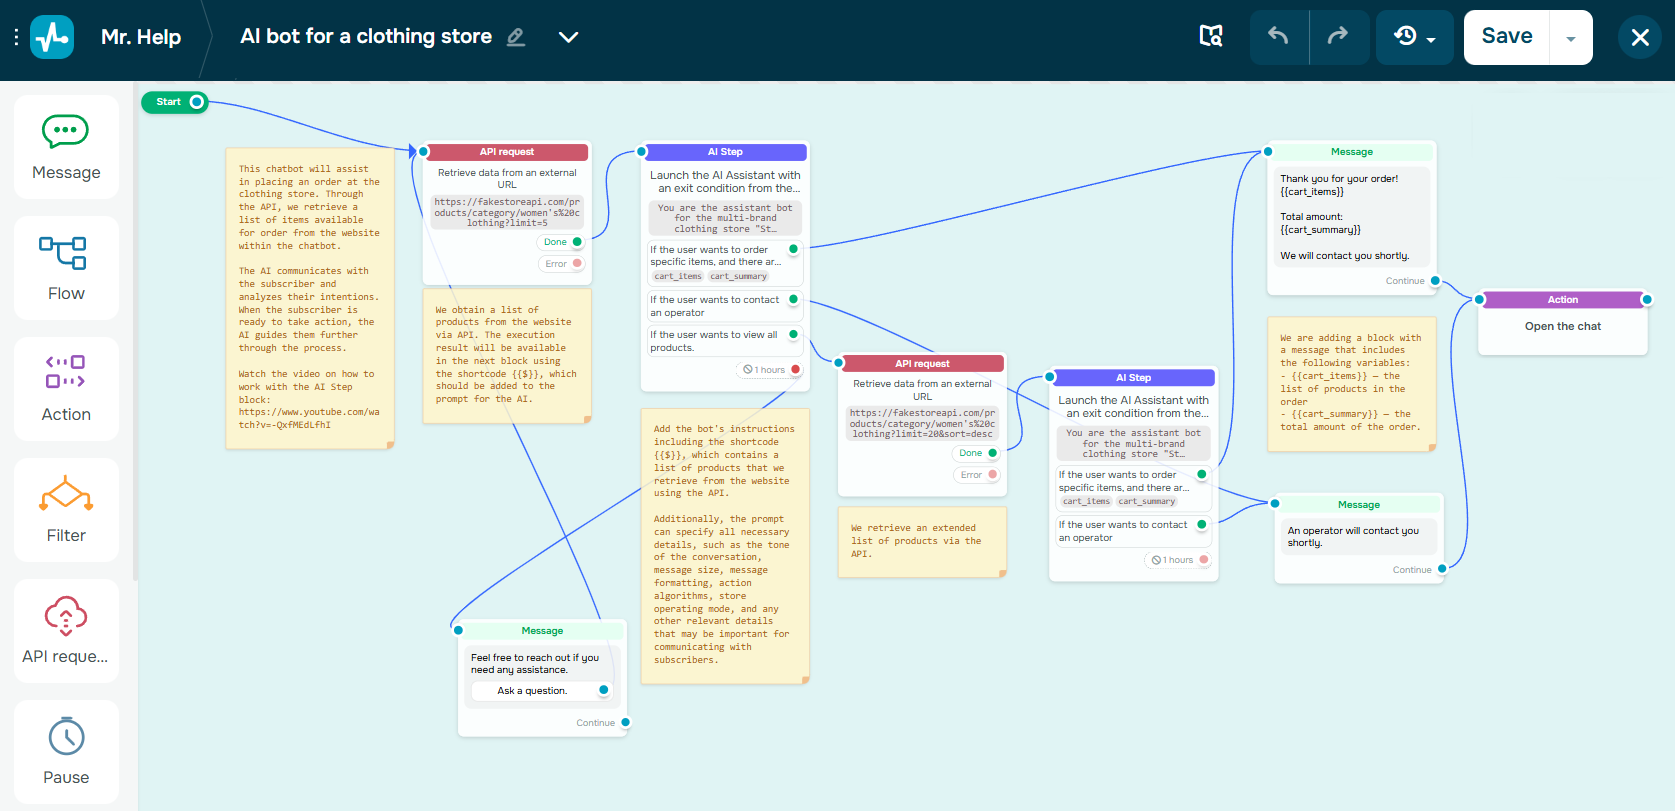Select the "Open the chat" action text
1675x811 pixels.
(x=1562, y=326)
